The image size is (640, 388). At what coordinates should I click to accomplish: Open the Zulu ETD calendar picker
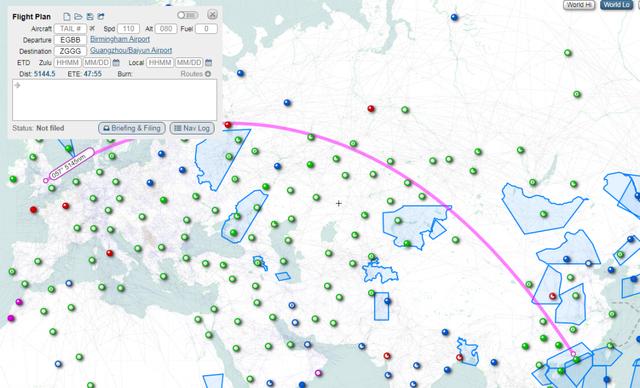[x=116, y=63]
